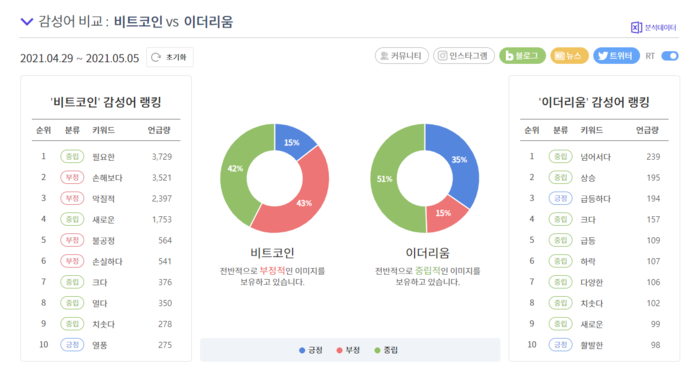This screenshot has height=376, width=700.
Task: Click the 긍정 blue legend dot
Action: pos(302,351)
